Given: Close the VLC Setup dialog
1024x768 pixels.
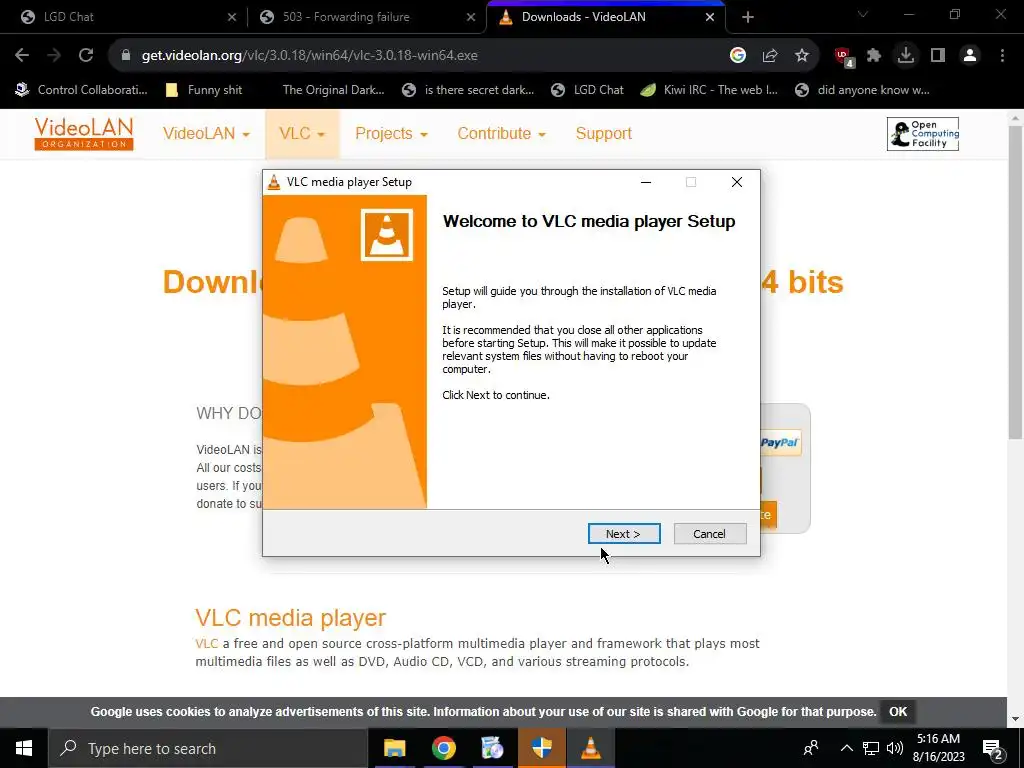Looking at the screenshot, I should click(x=737, y=182).
